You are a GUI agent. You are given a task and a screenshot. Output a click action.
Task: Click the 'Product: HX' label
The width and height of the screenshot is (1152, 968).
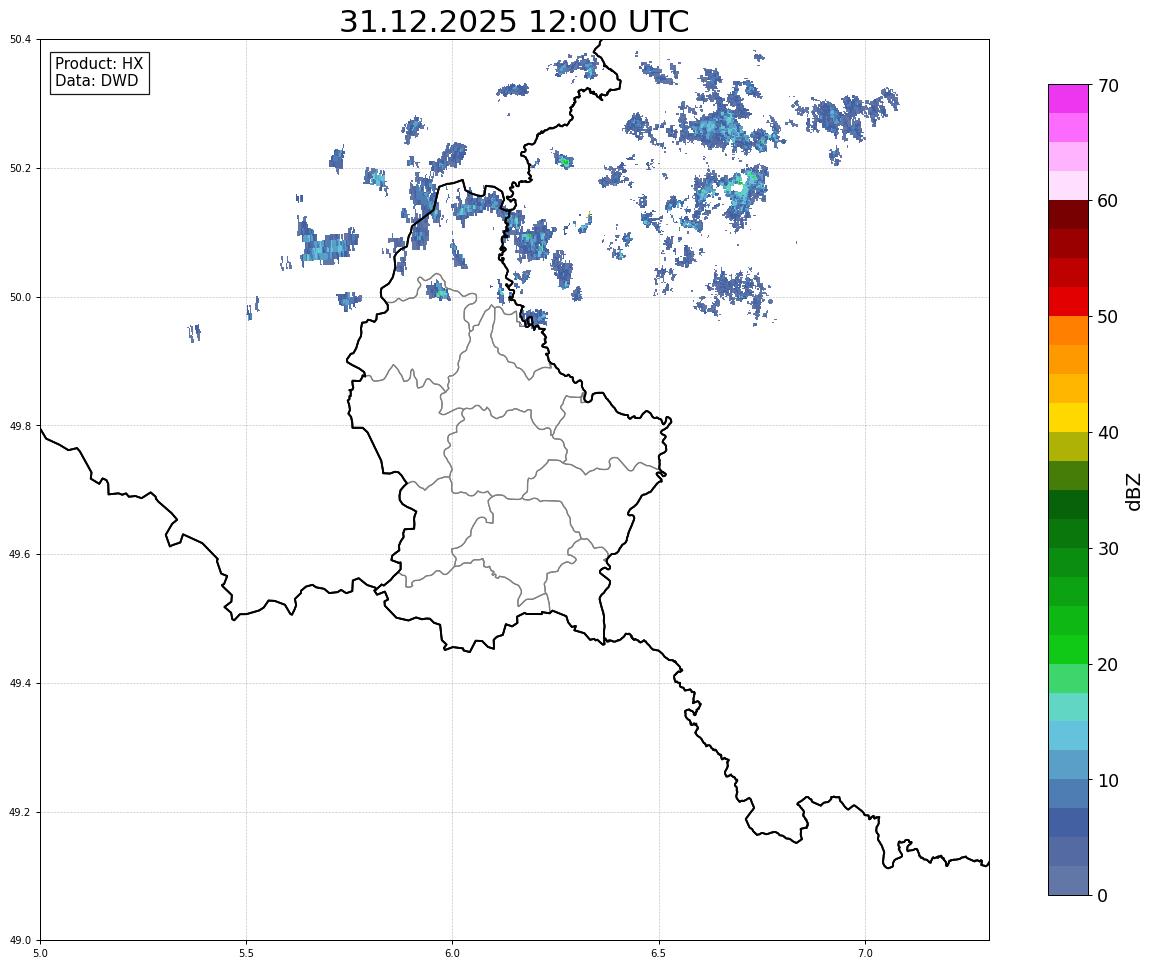click(99, 64)
